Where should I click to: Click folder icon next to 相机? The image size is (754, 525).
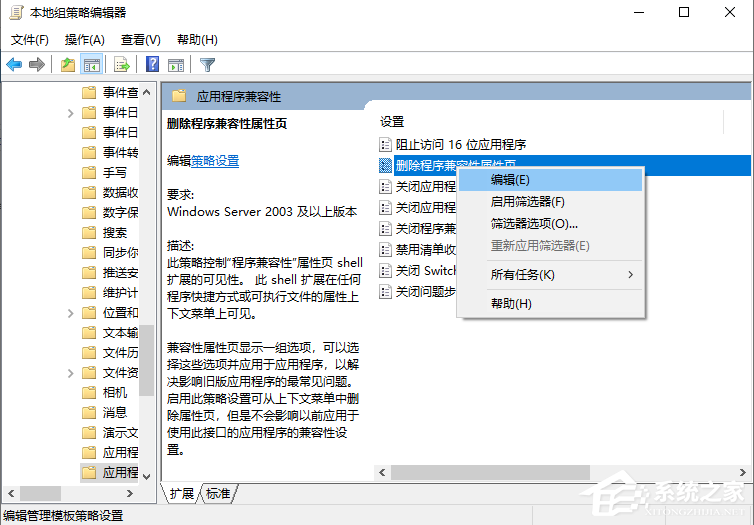(x=89, y=393)
